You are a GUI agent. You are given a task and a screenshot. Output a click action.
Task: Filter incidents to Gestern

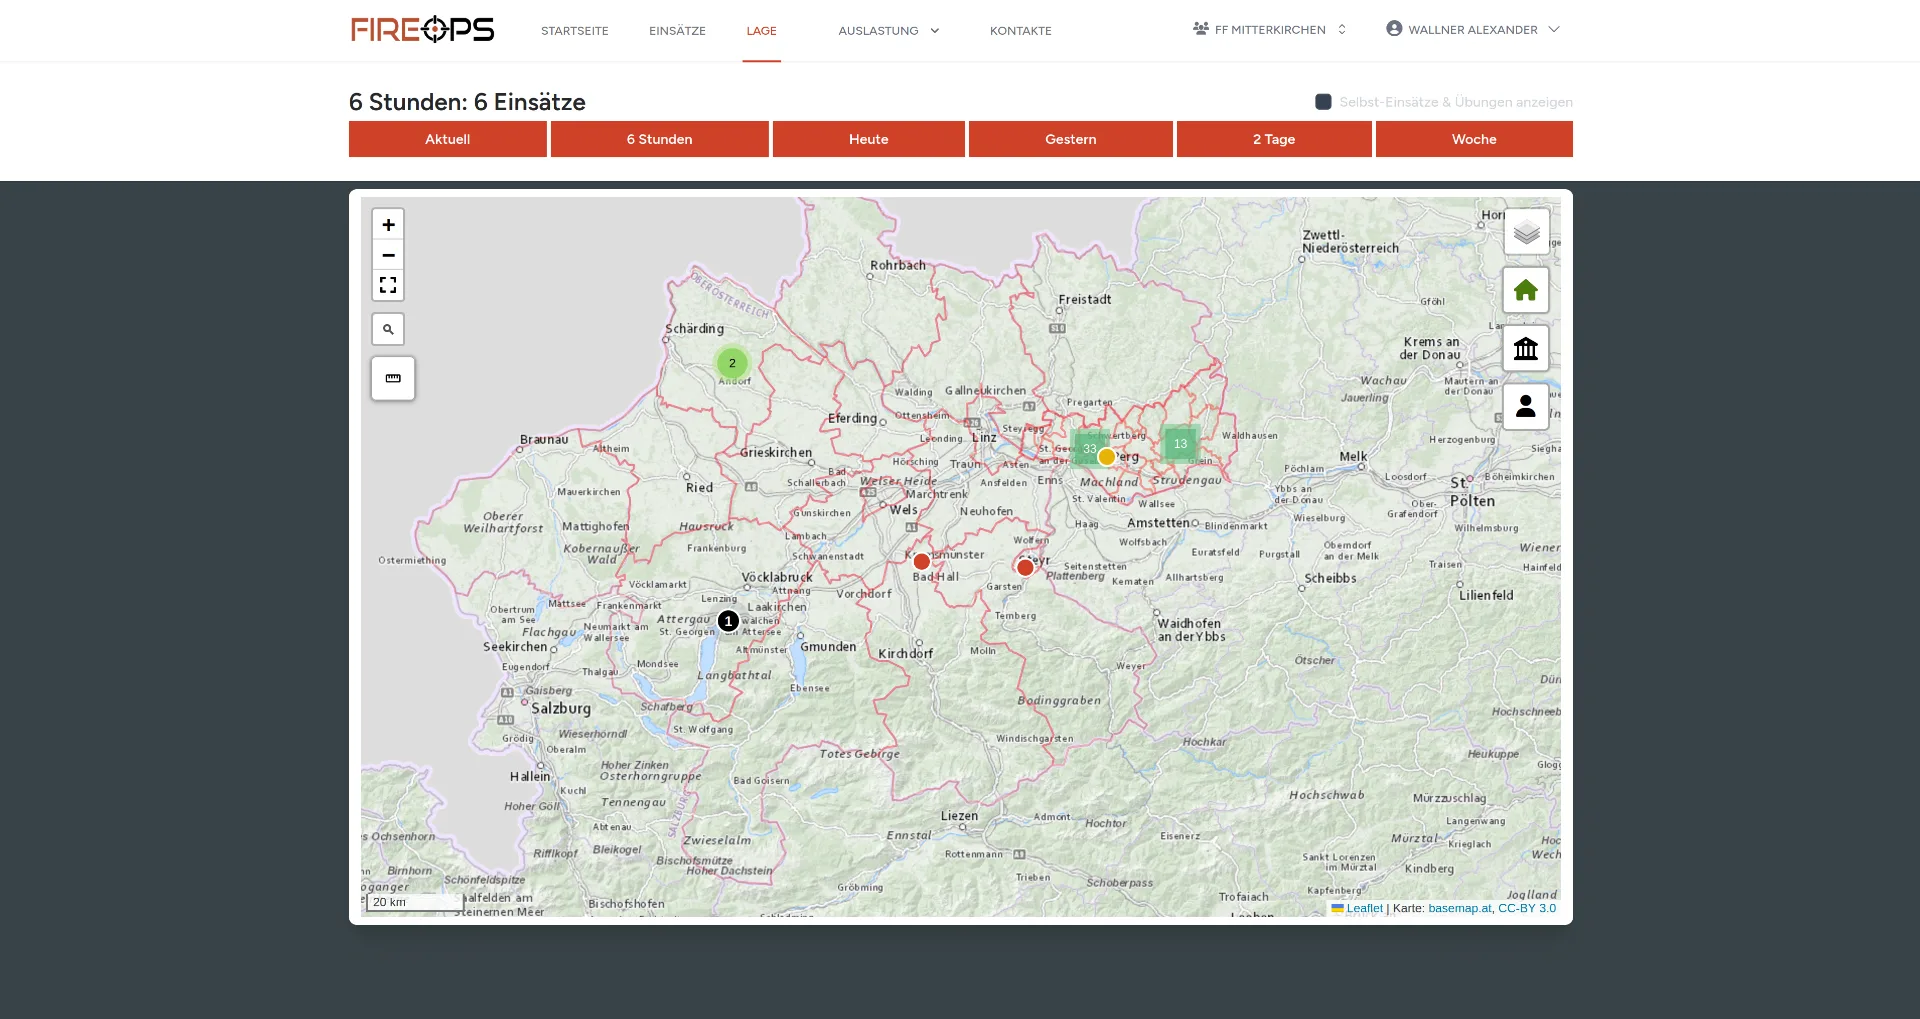(1071, 139)
